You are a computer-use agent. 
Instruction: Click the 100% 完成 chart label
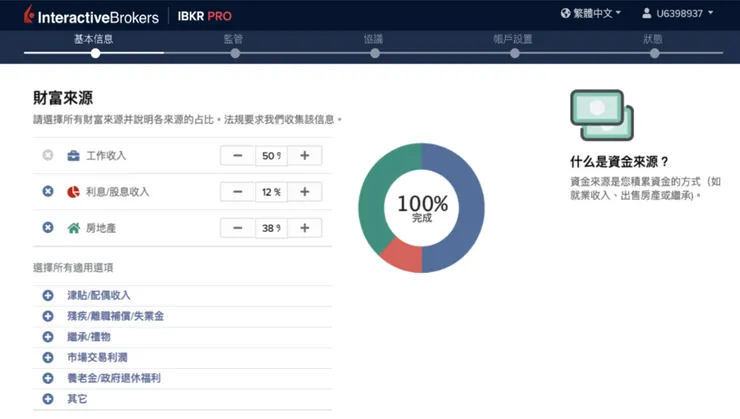pos(422,208)
